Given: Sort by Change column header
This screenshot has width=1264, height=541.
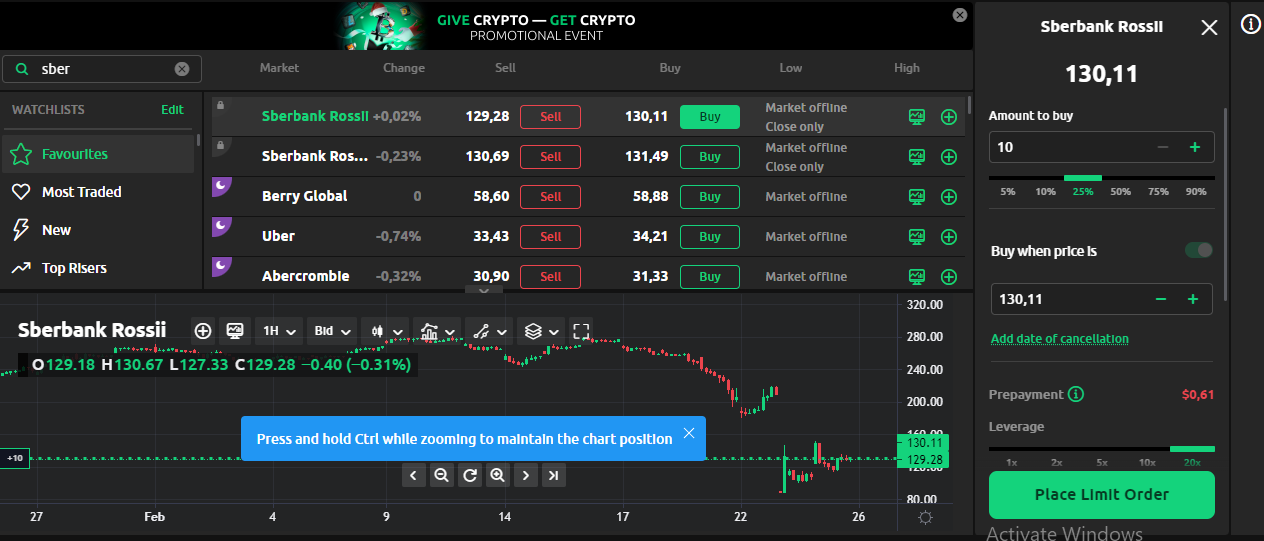Looking at the screenshot, I should tap(404, 68).
